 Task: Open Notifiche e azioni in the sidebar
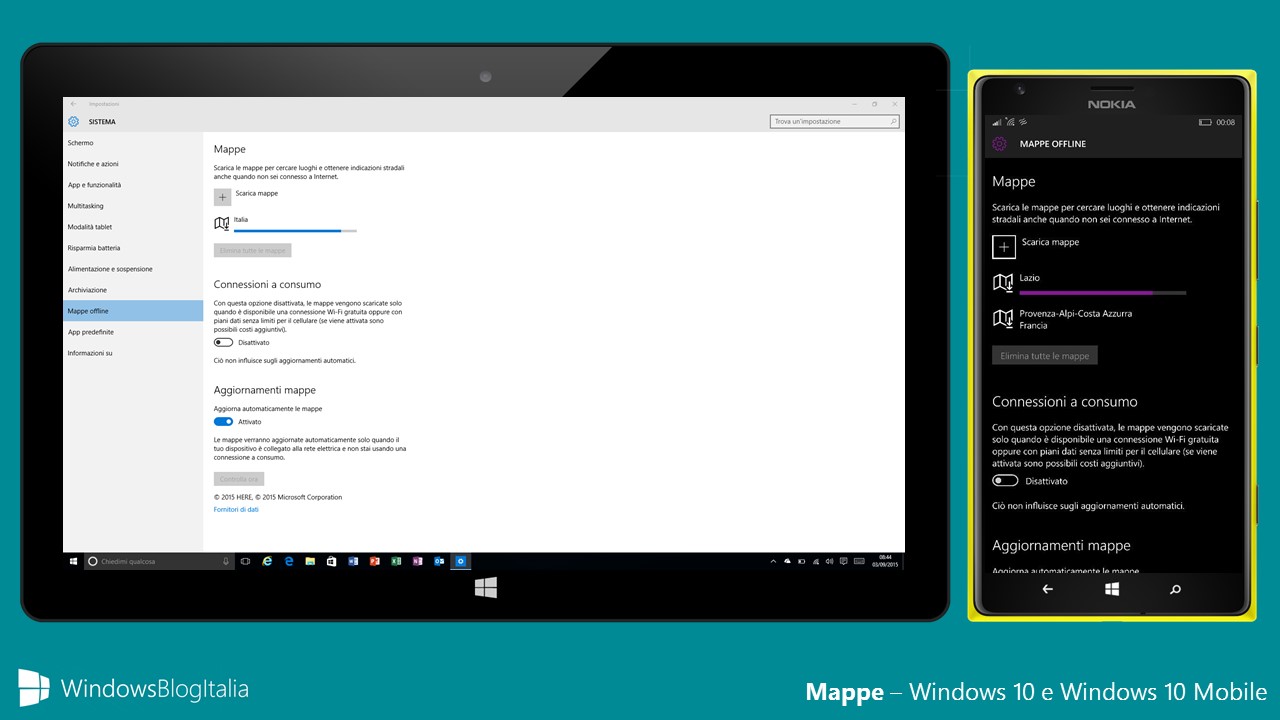133,164
